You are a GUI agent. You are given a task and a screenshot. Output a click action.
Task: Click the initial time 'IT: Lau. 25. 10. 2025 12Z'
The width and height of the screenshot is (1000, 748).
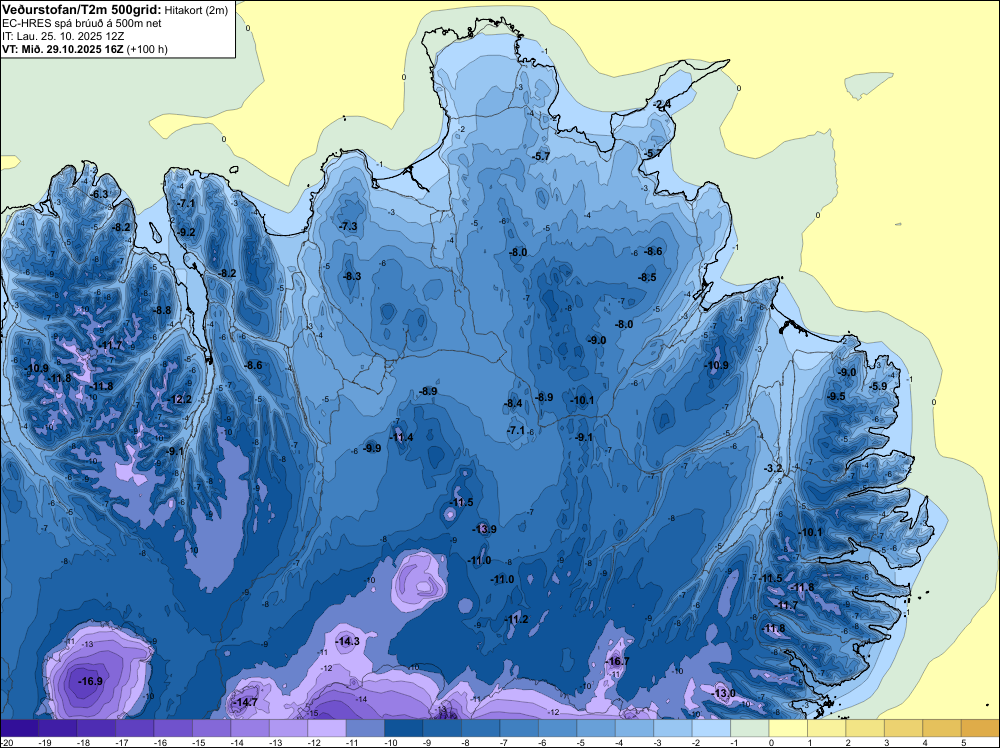click(62, 36)
